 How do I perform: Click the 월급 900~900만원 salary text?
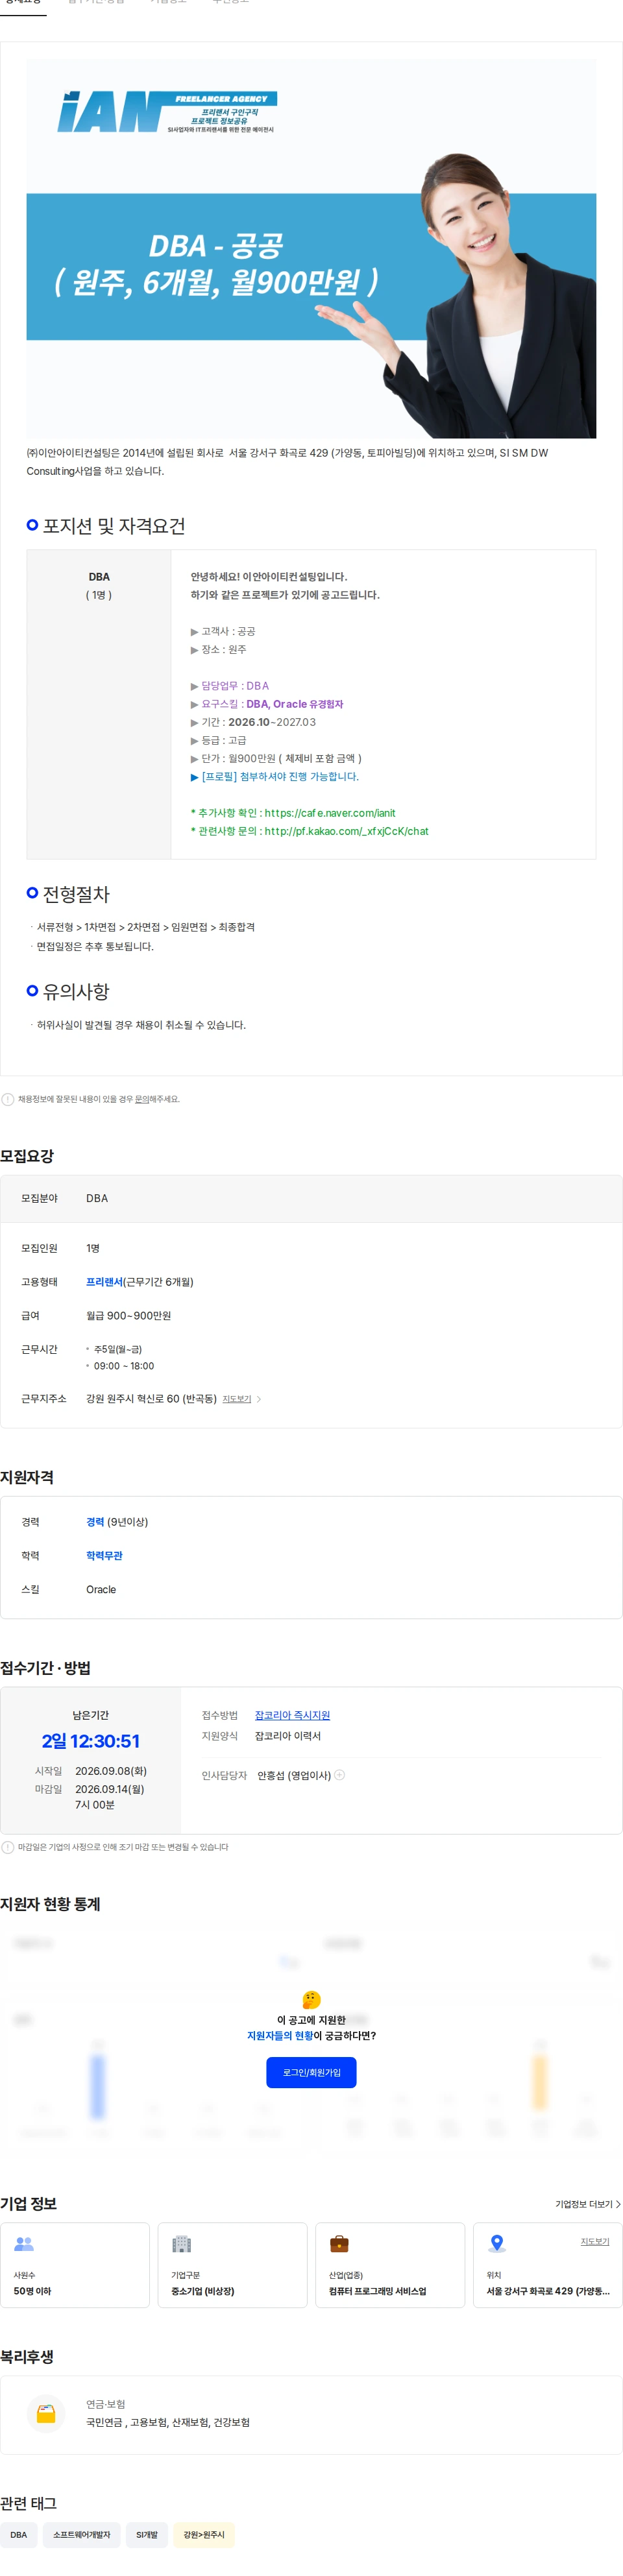(128, 1316)
